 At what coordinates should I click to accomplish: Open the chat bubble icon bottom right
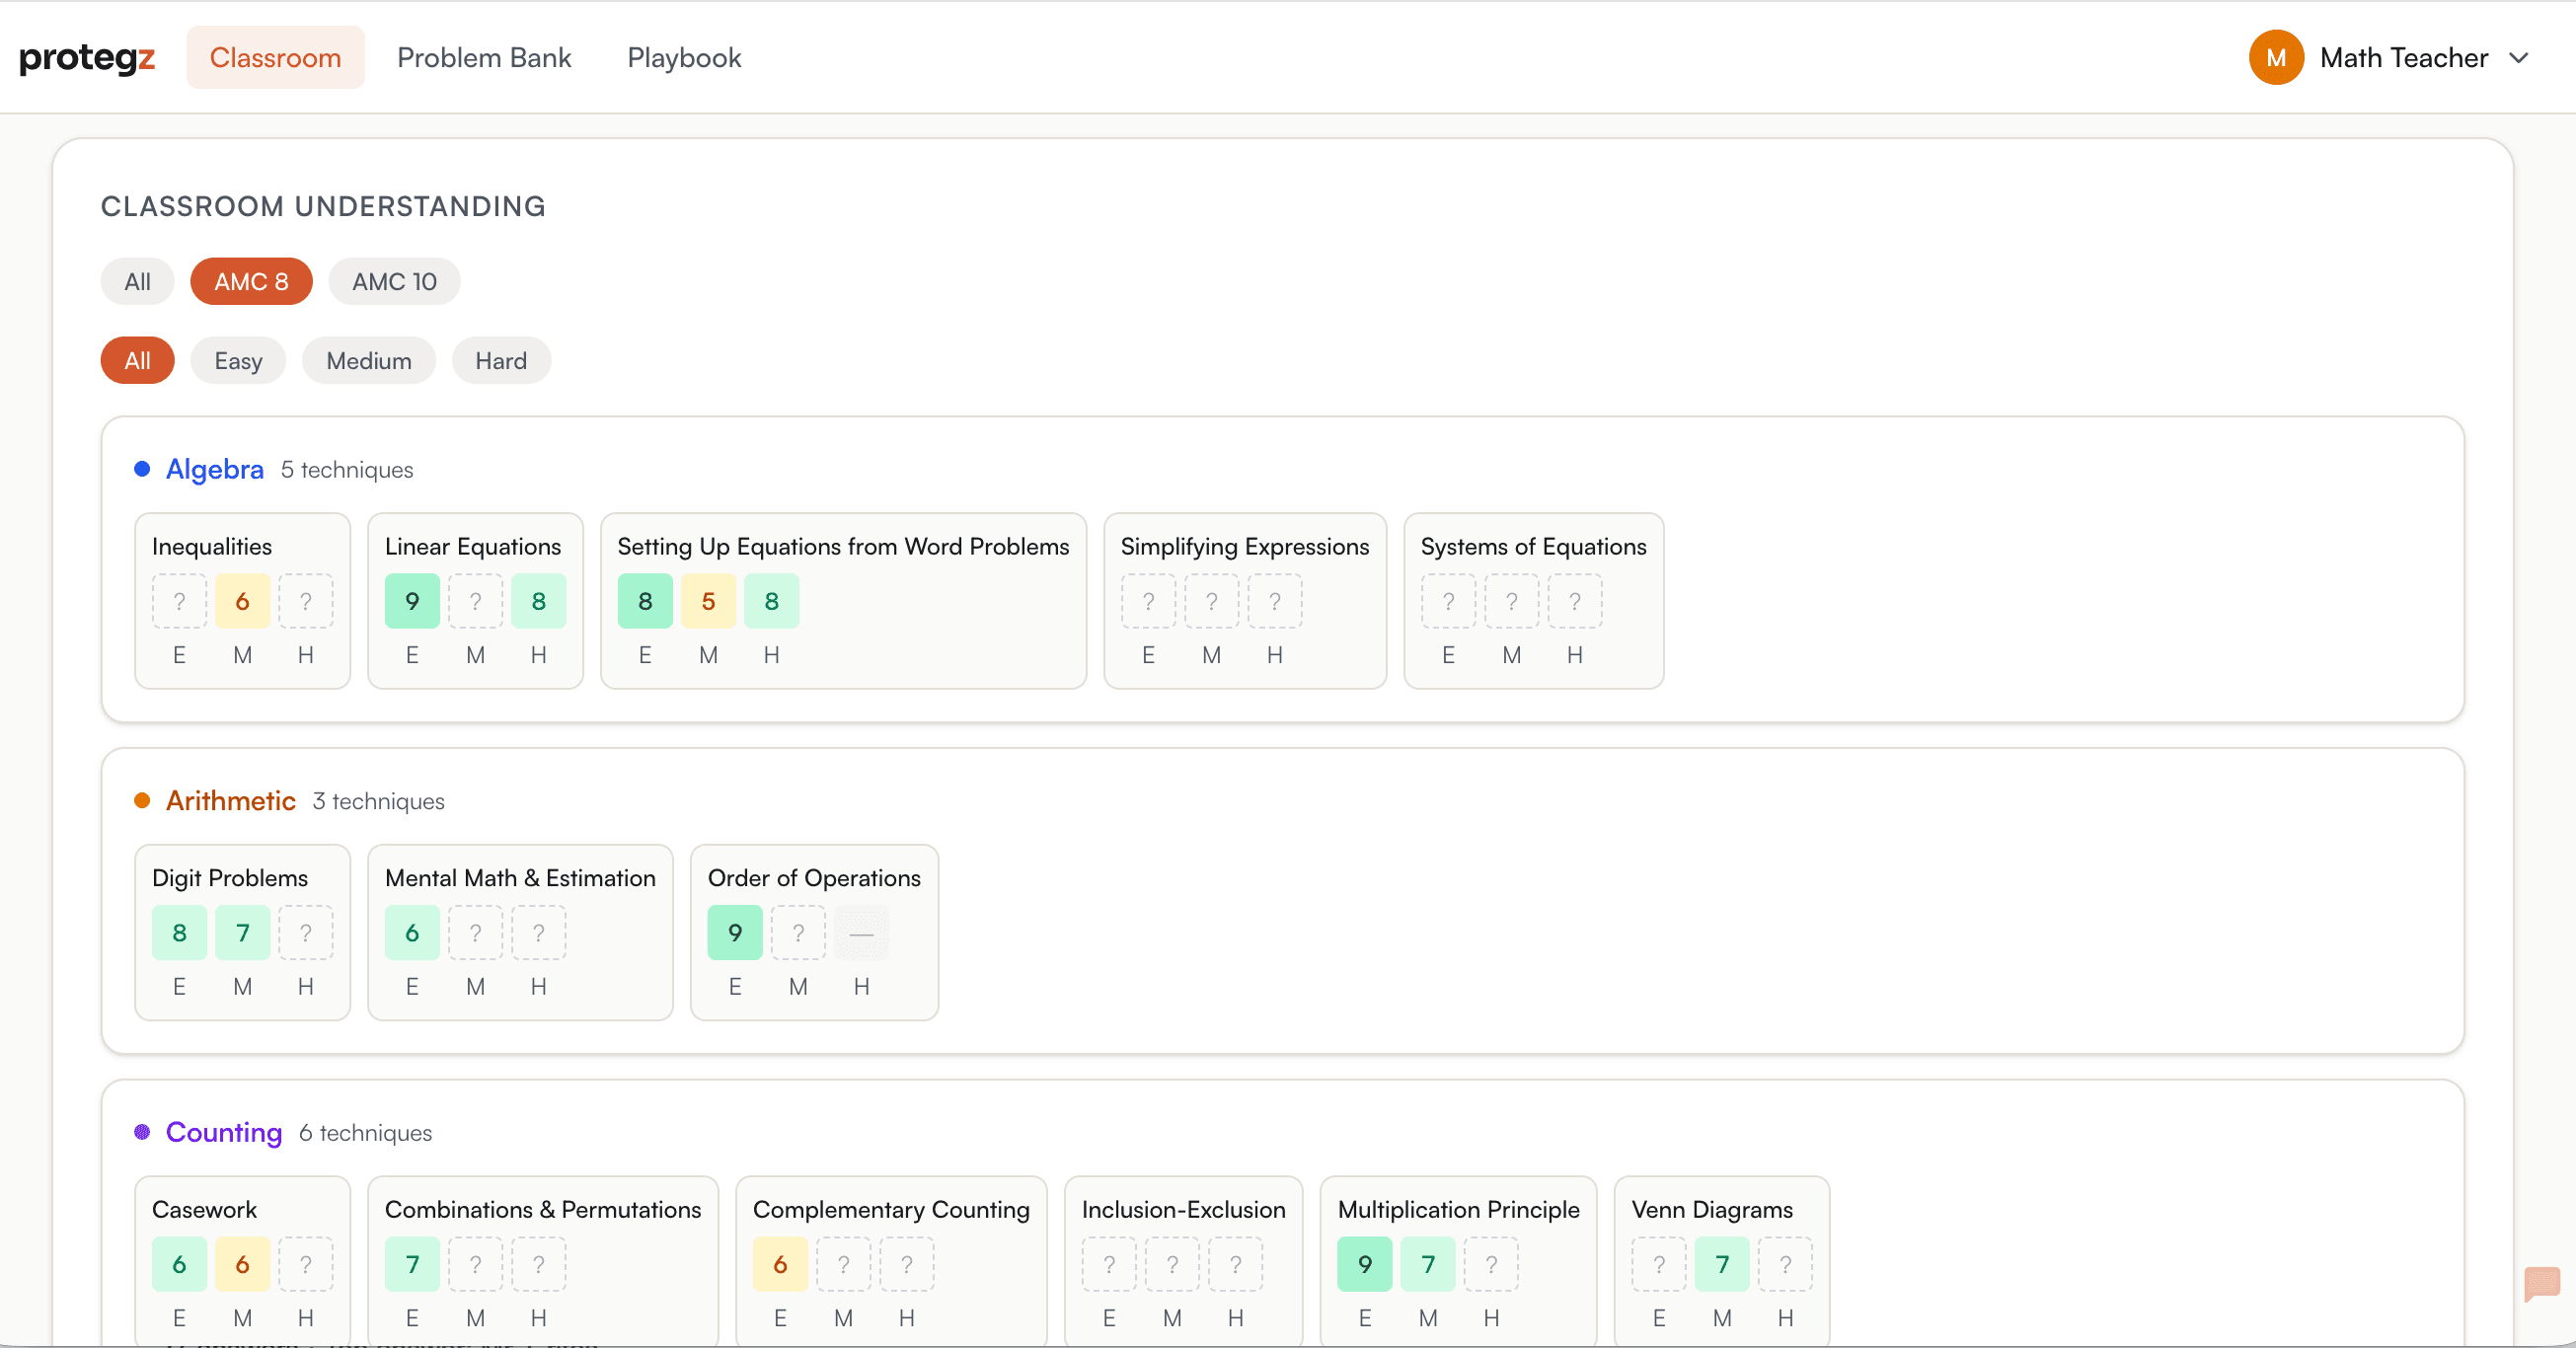[2542, 1286]
